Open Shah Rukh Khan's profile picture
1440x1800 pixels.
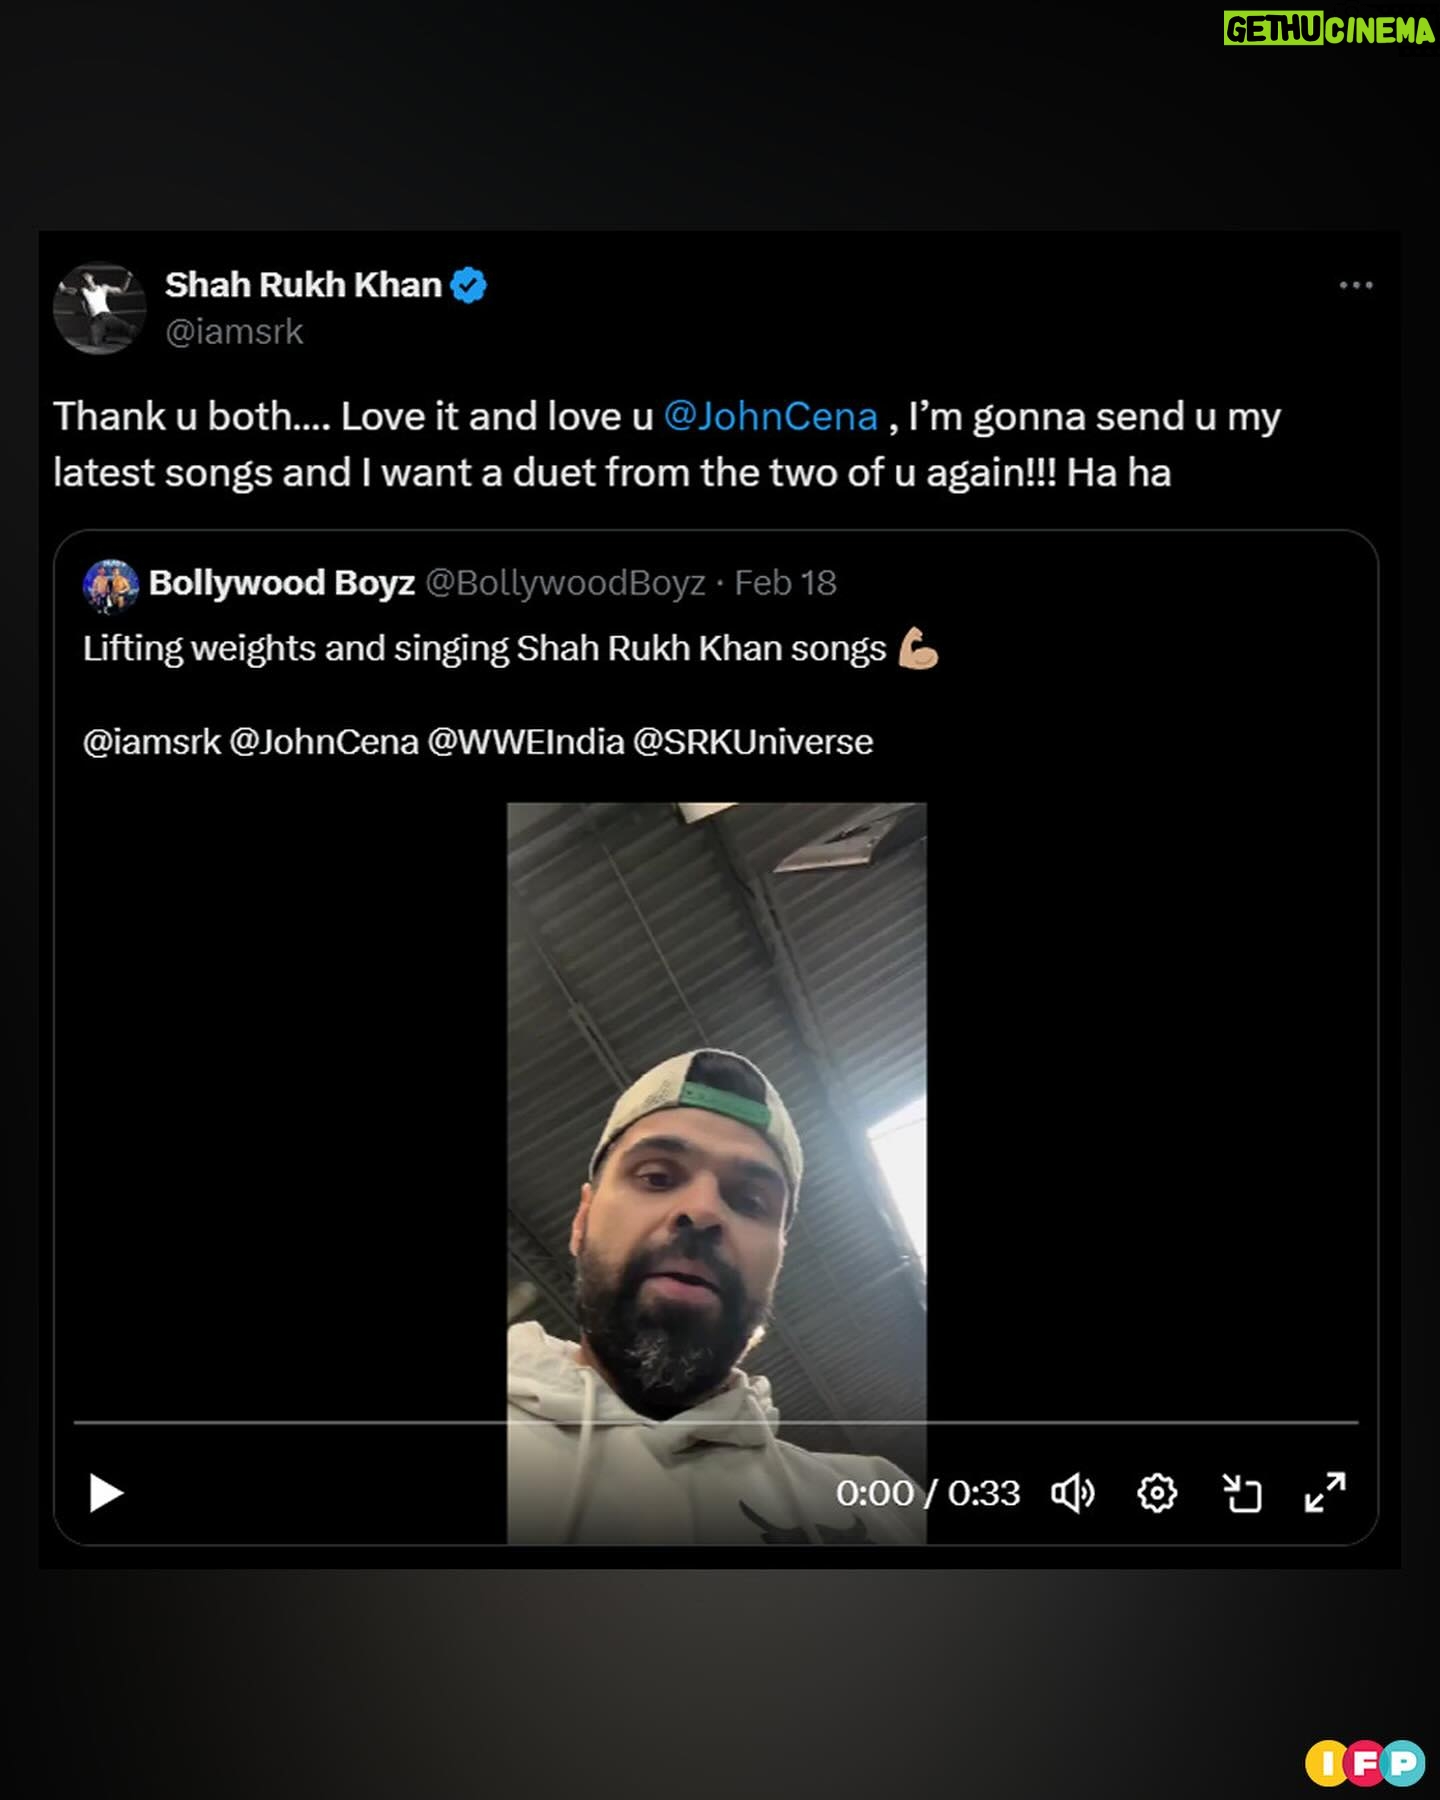tap(99, 308)
